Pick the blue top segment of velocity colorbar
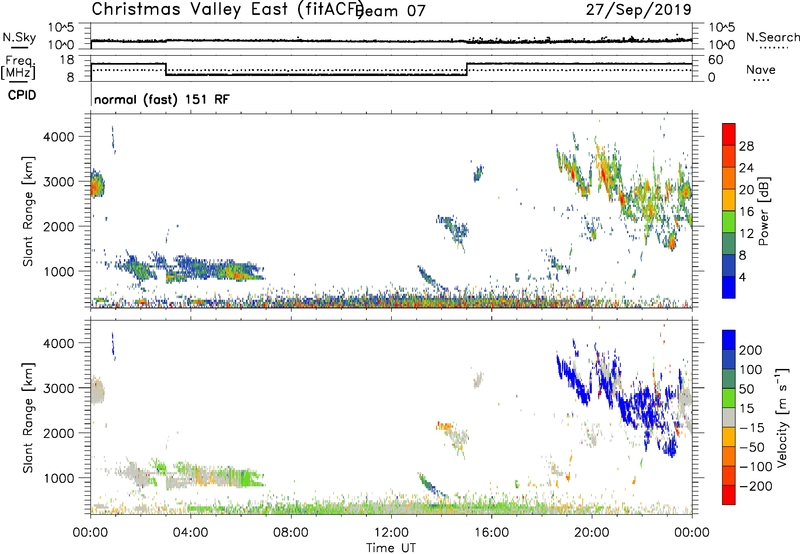The image size is (800, 554). point(729,340)
